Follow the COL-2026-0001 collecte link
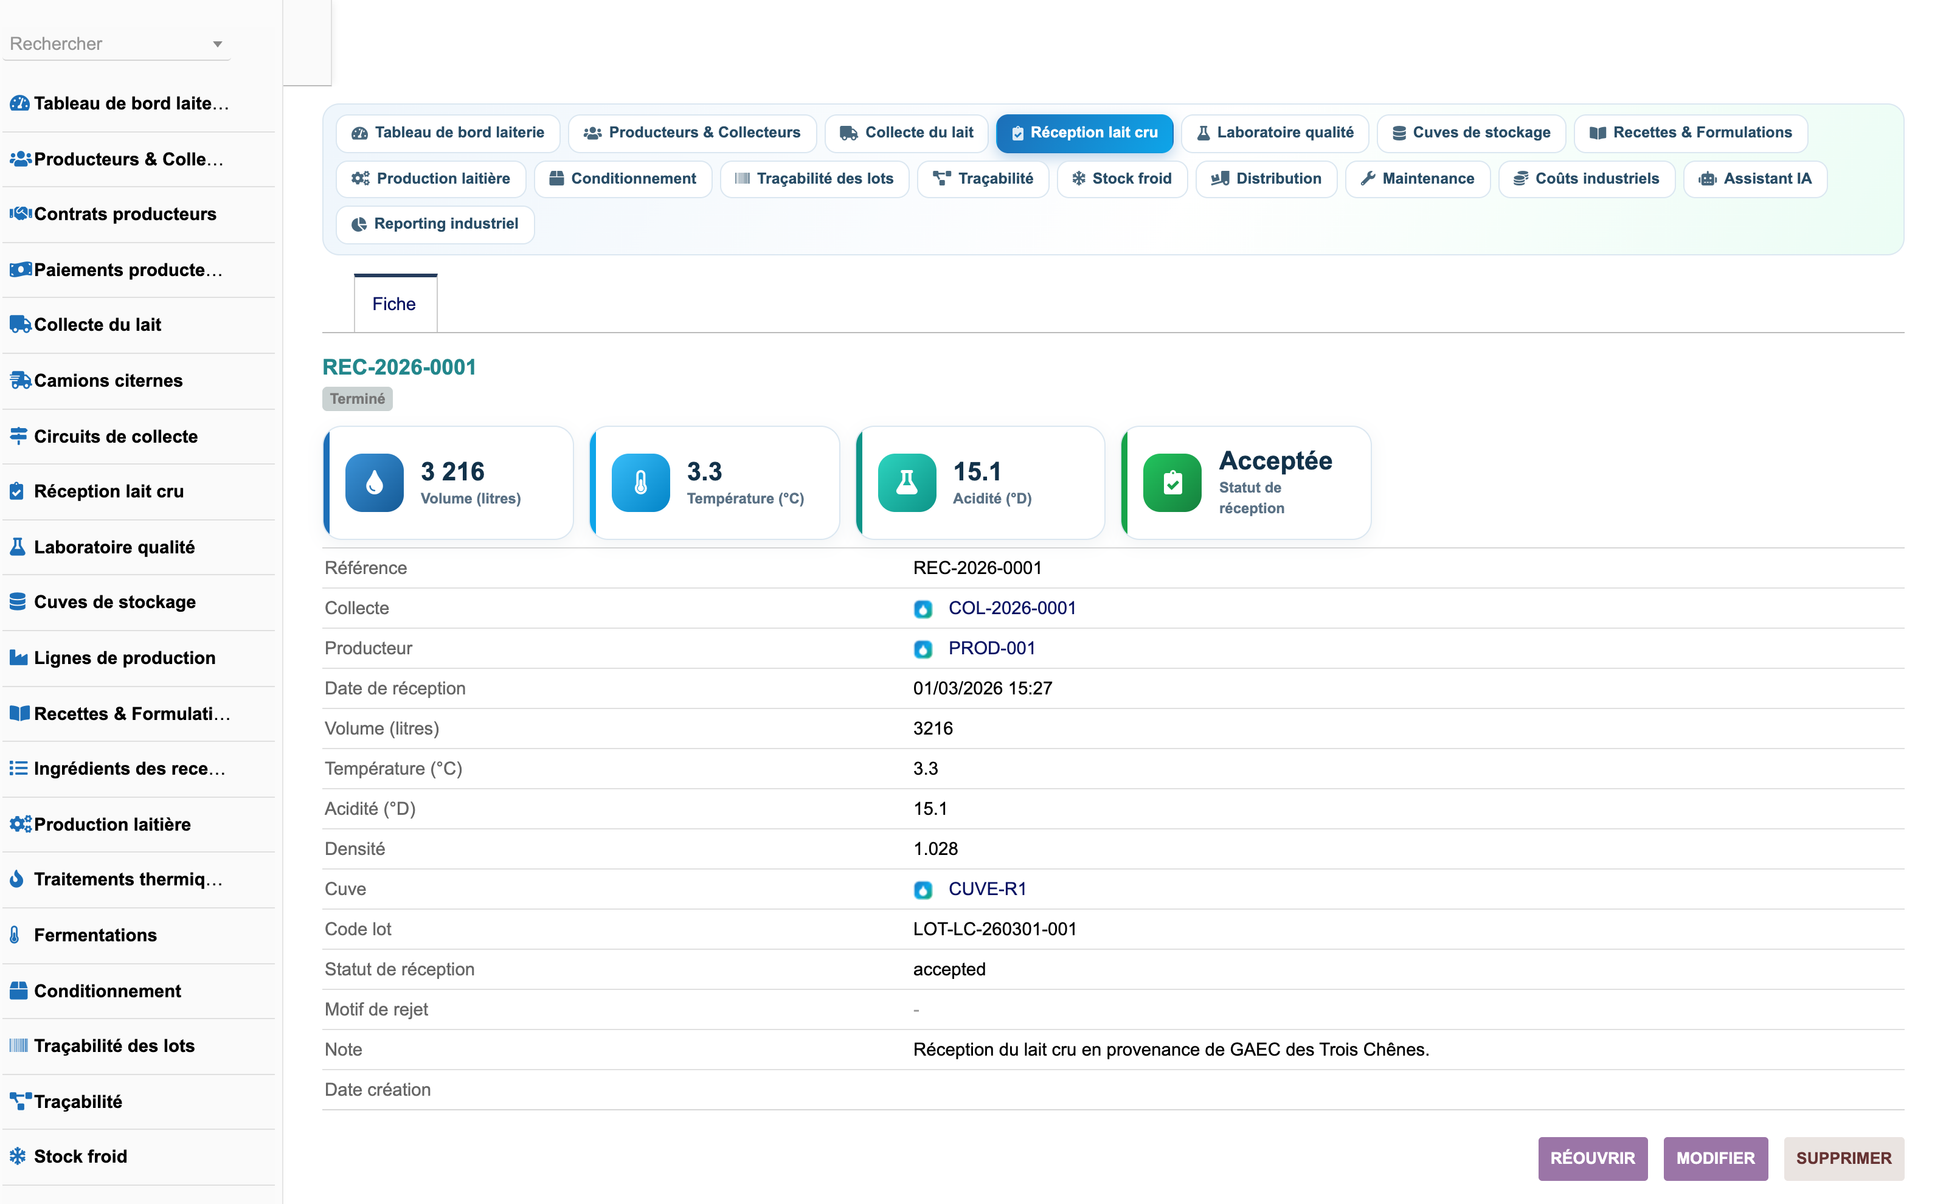This screenshot has height=1204, width=1946. (1012, 608)
